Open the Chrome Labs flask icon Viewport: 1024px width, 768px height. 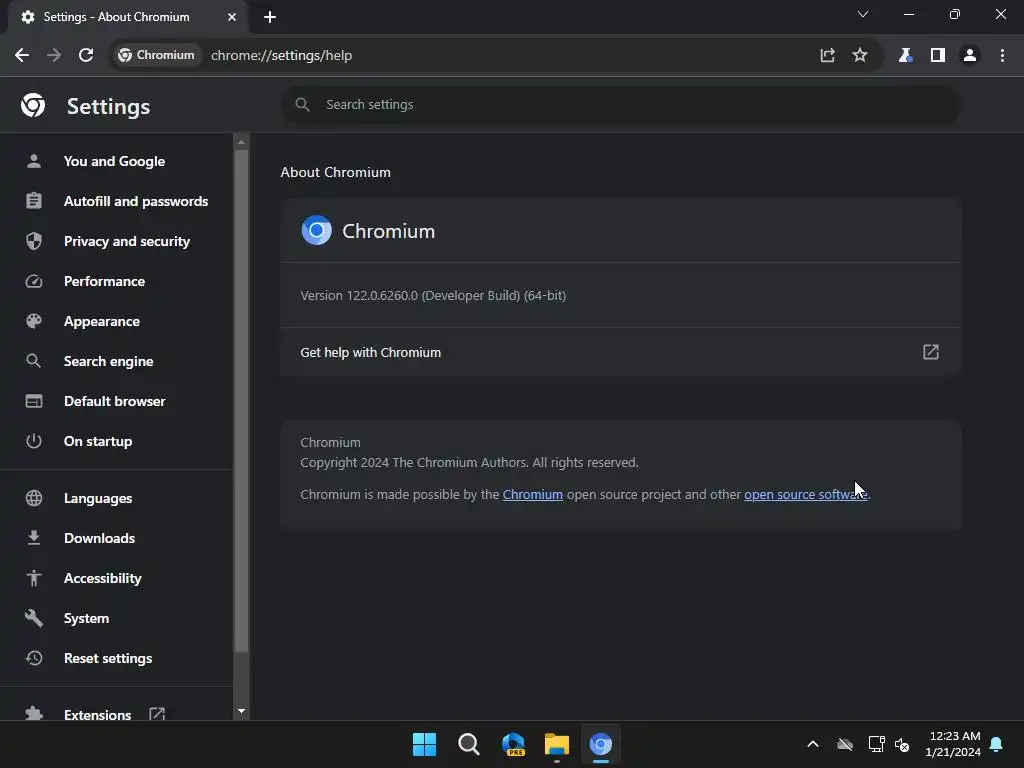coord(905,56)
